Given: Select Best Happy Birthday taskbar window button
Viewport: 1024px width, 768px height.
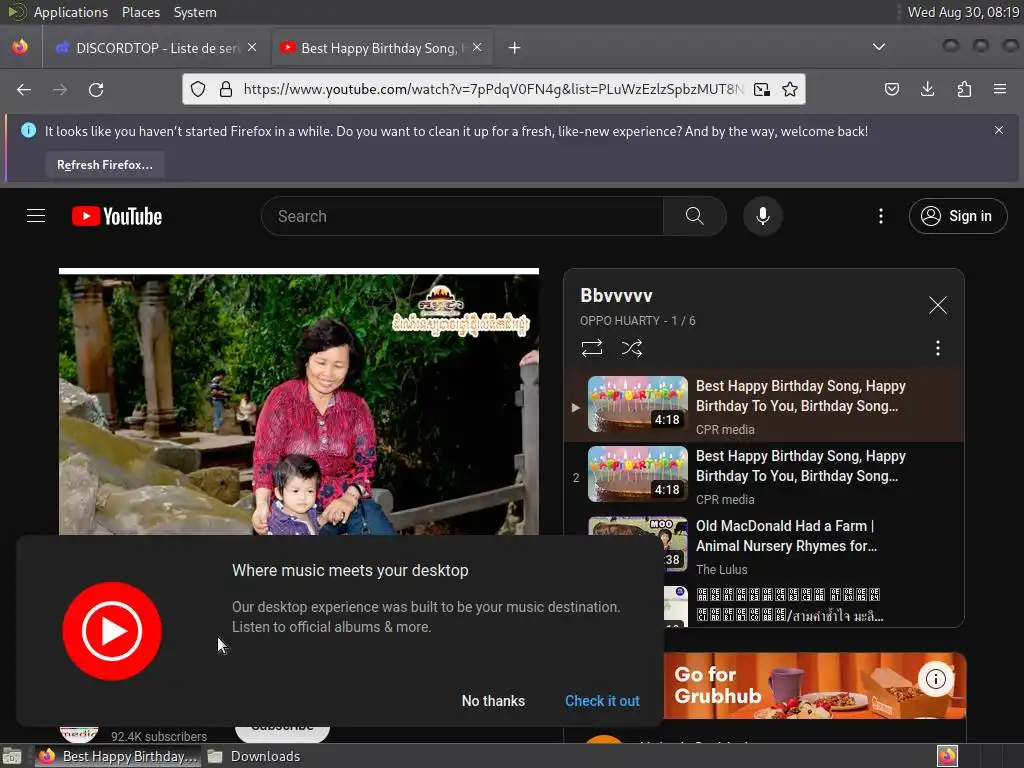Looking at the screenshot, I should tap(118, 756).
